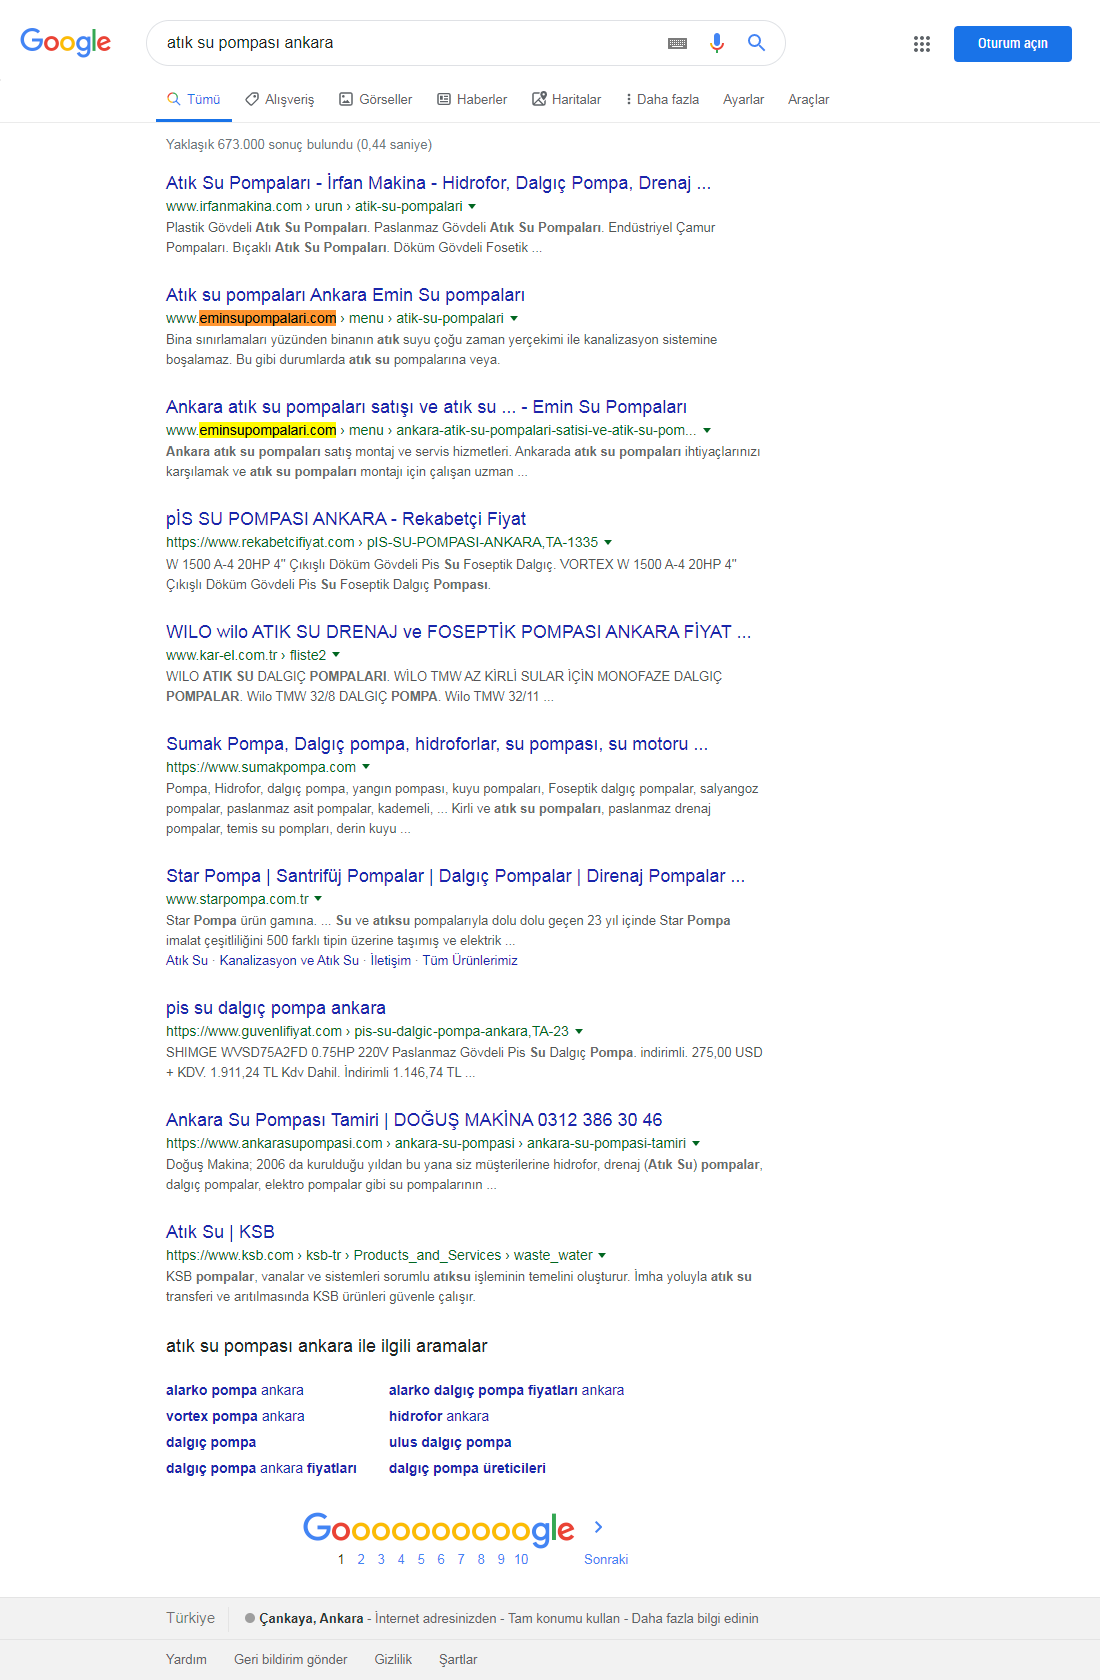Image resolution: width=1100 pixels, height=1680 pixels.
Task: Click the Oturum açın button
Action: pos(1012,44)
